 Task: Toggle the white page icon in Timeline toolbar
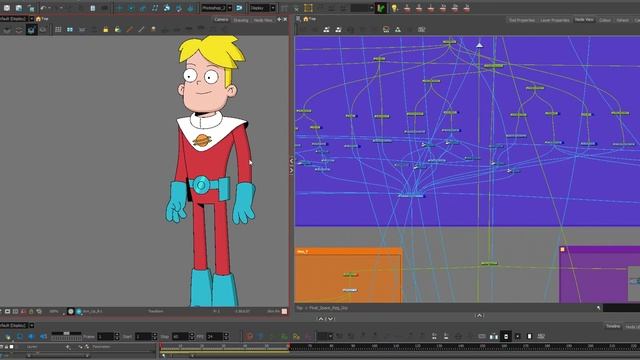(x=529, y=336)
